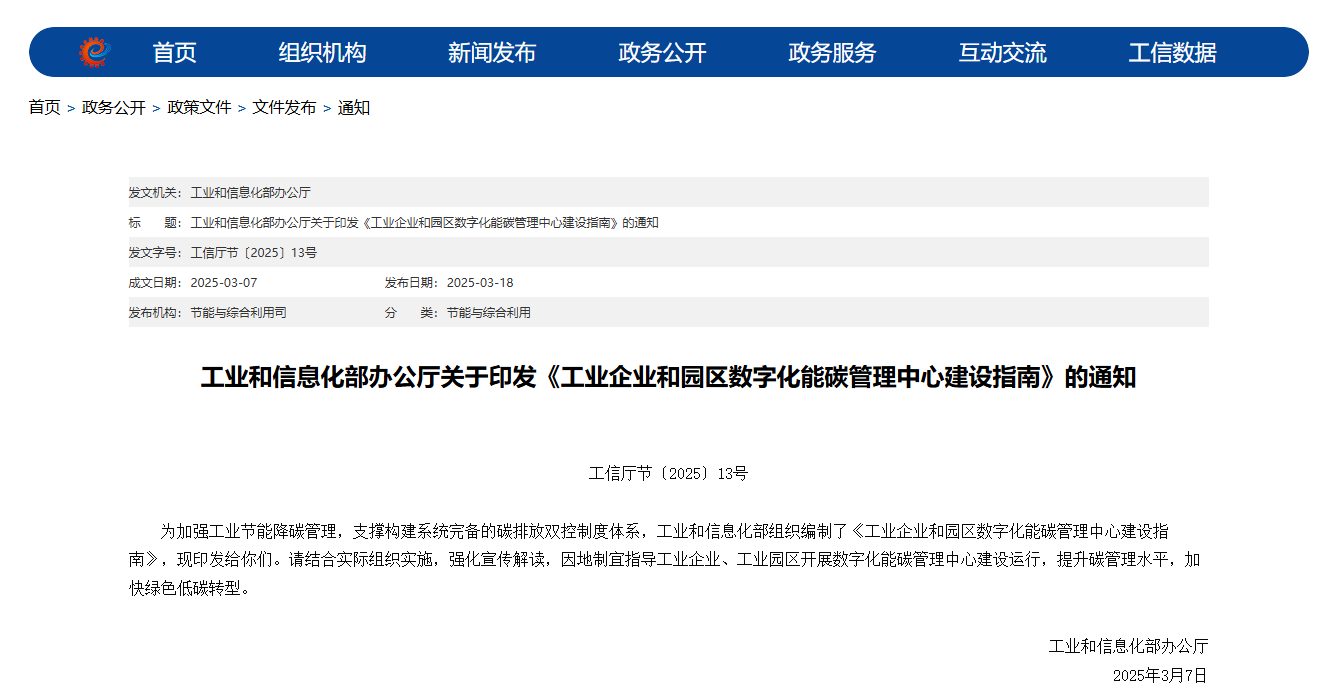Click the 发布机构 value 节能与综合利用司

tap(238, 313)
